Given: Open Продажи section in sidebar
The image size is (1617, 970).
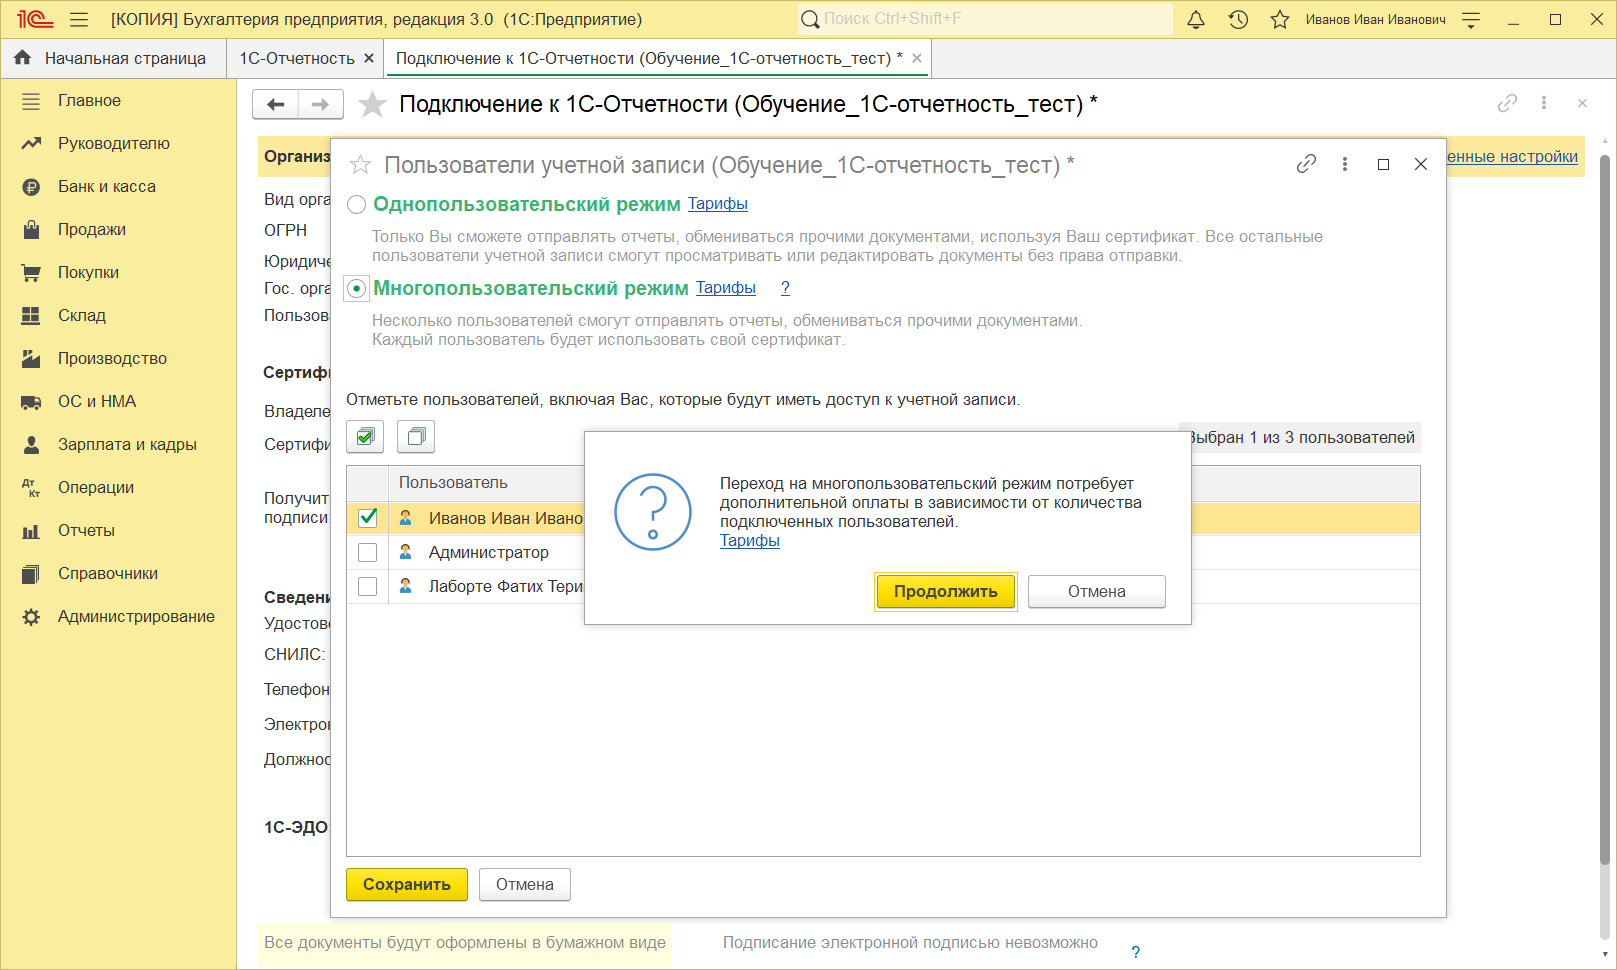Looking at the screenshot, I should coord(92,230).
